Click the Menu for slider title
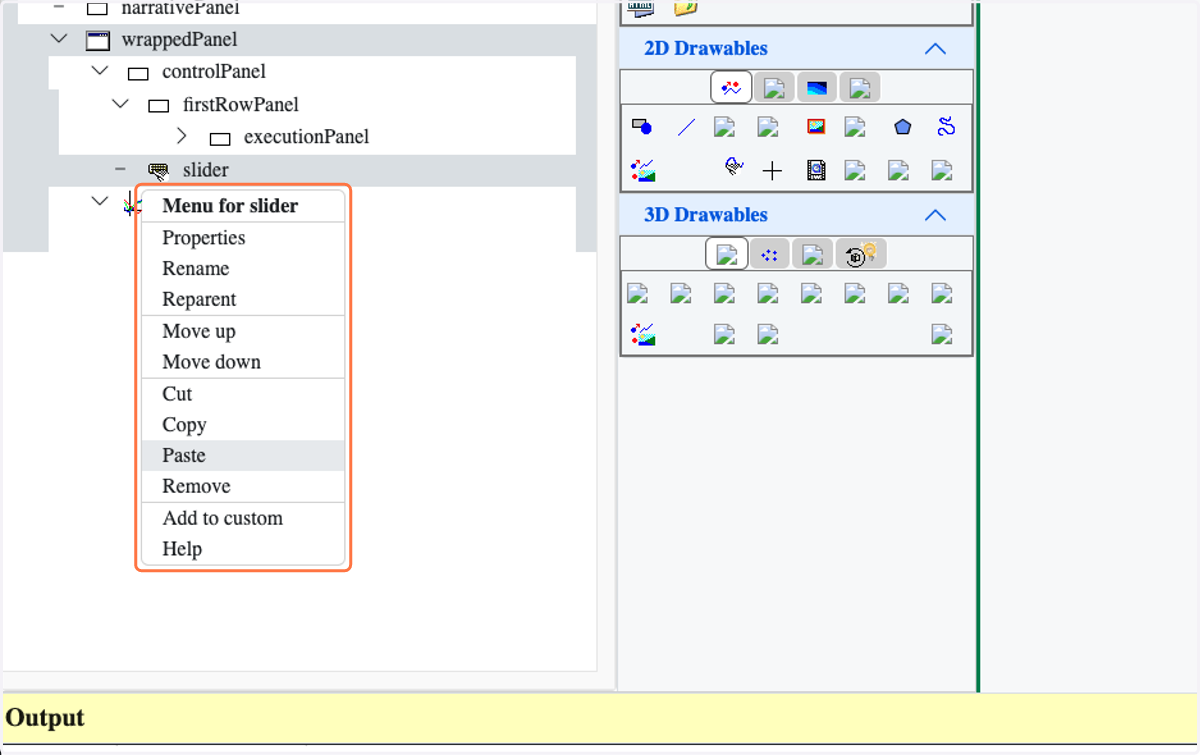The width and height of the screenshot is (1200, 755). (x=230, y=206)
